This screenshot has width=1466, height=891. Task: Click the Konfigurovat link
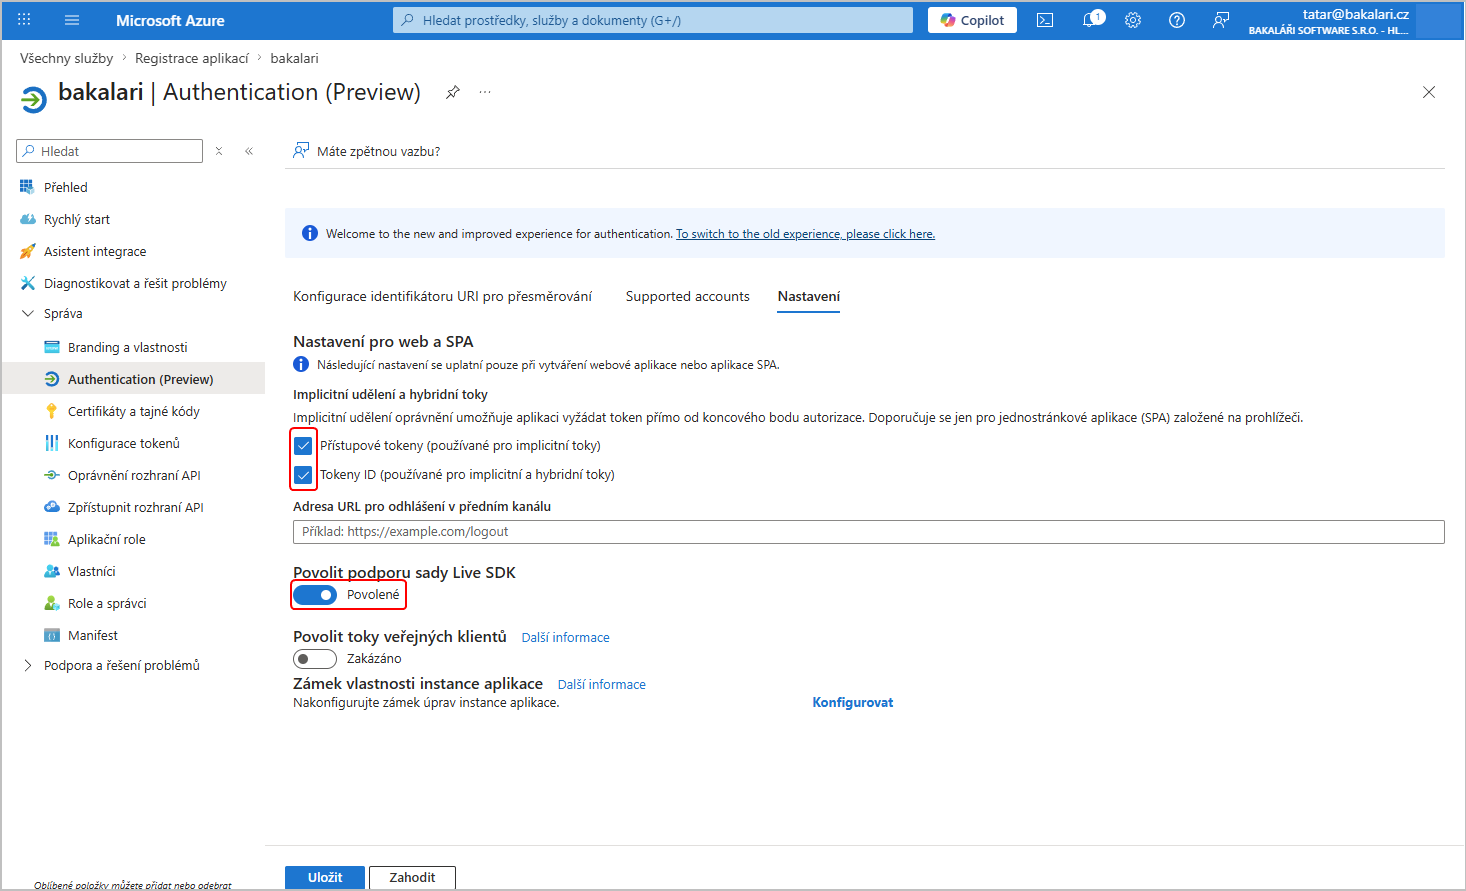pyautogui.click(x=853, y=702)
